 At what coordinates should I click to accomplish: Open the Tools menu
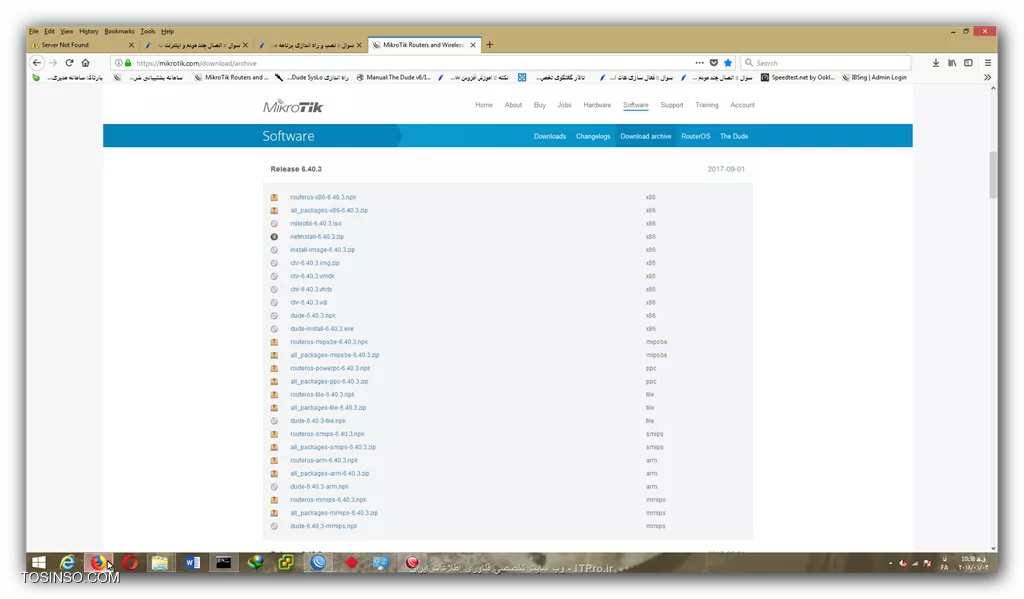(148, 31)
